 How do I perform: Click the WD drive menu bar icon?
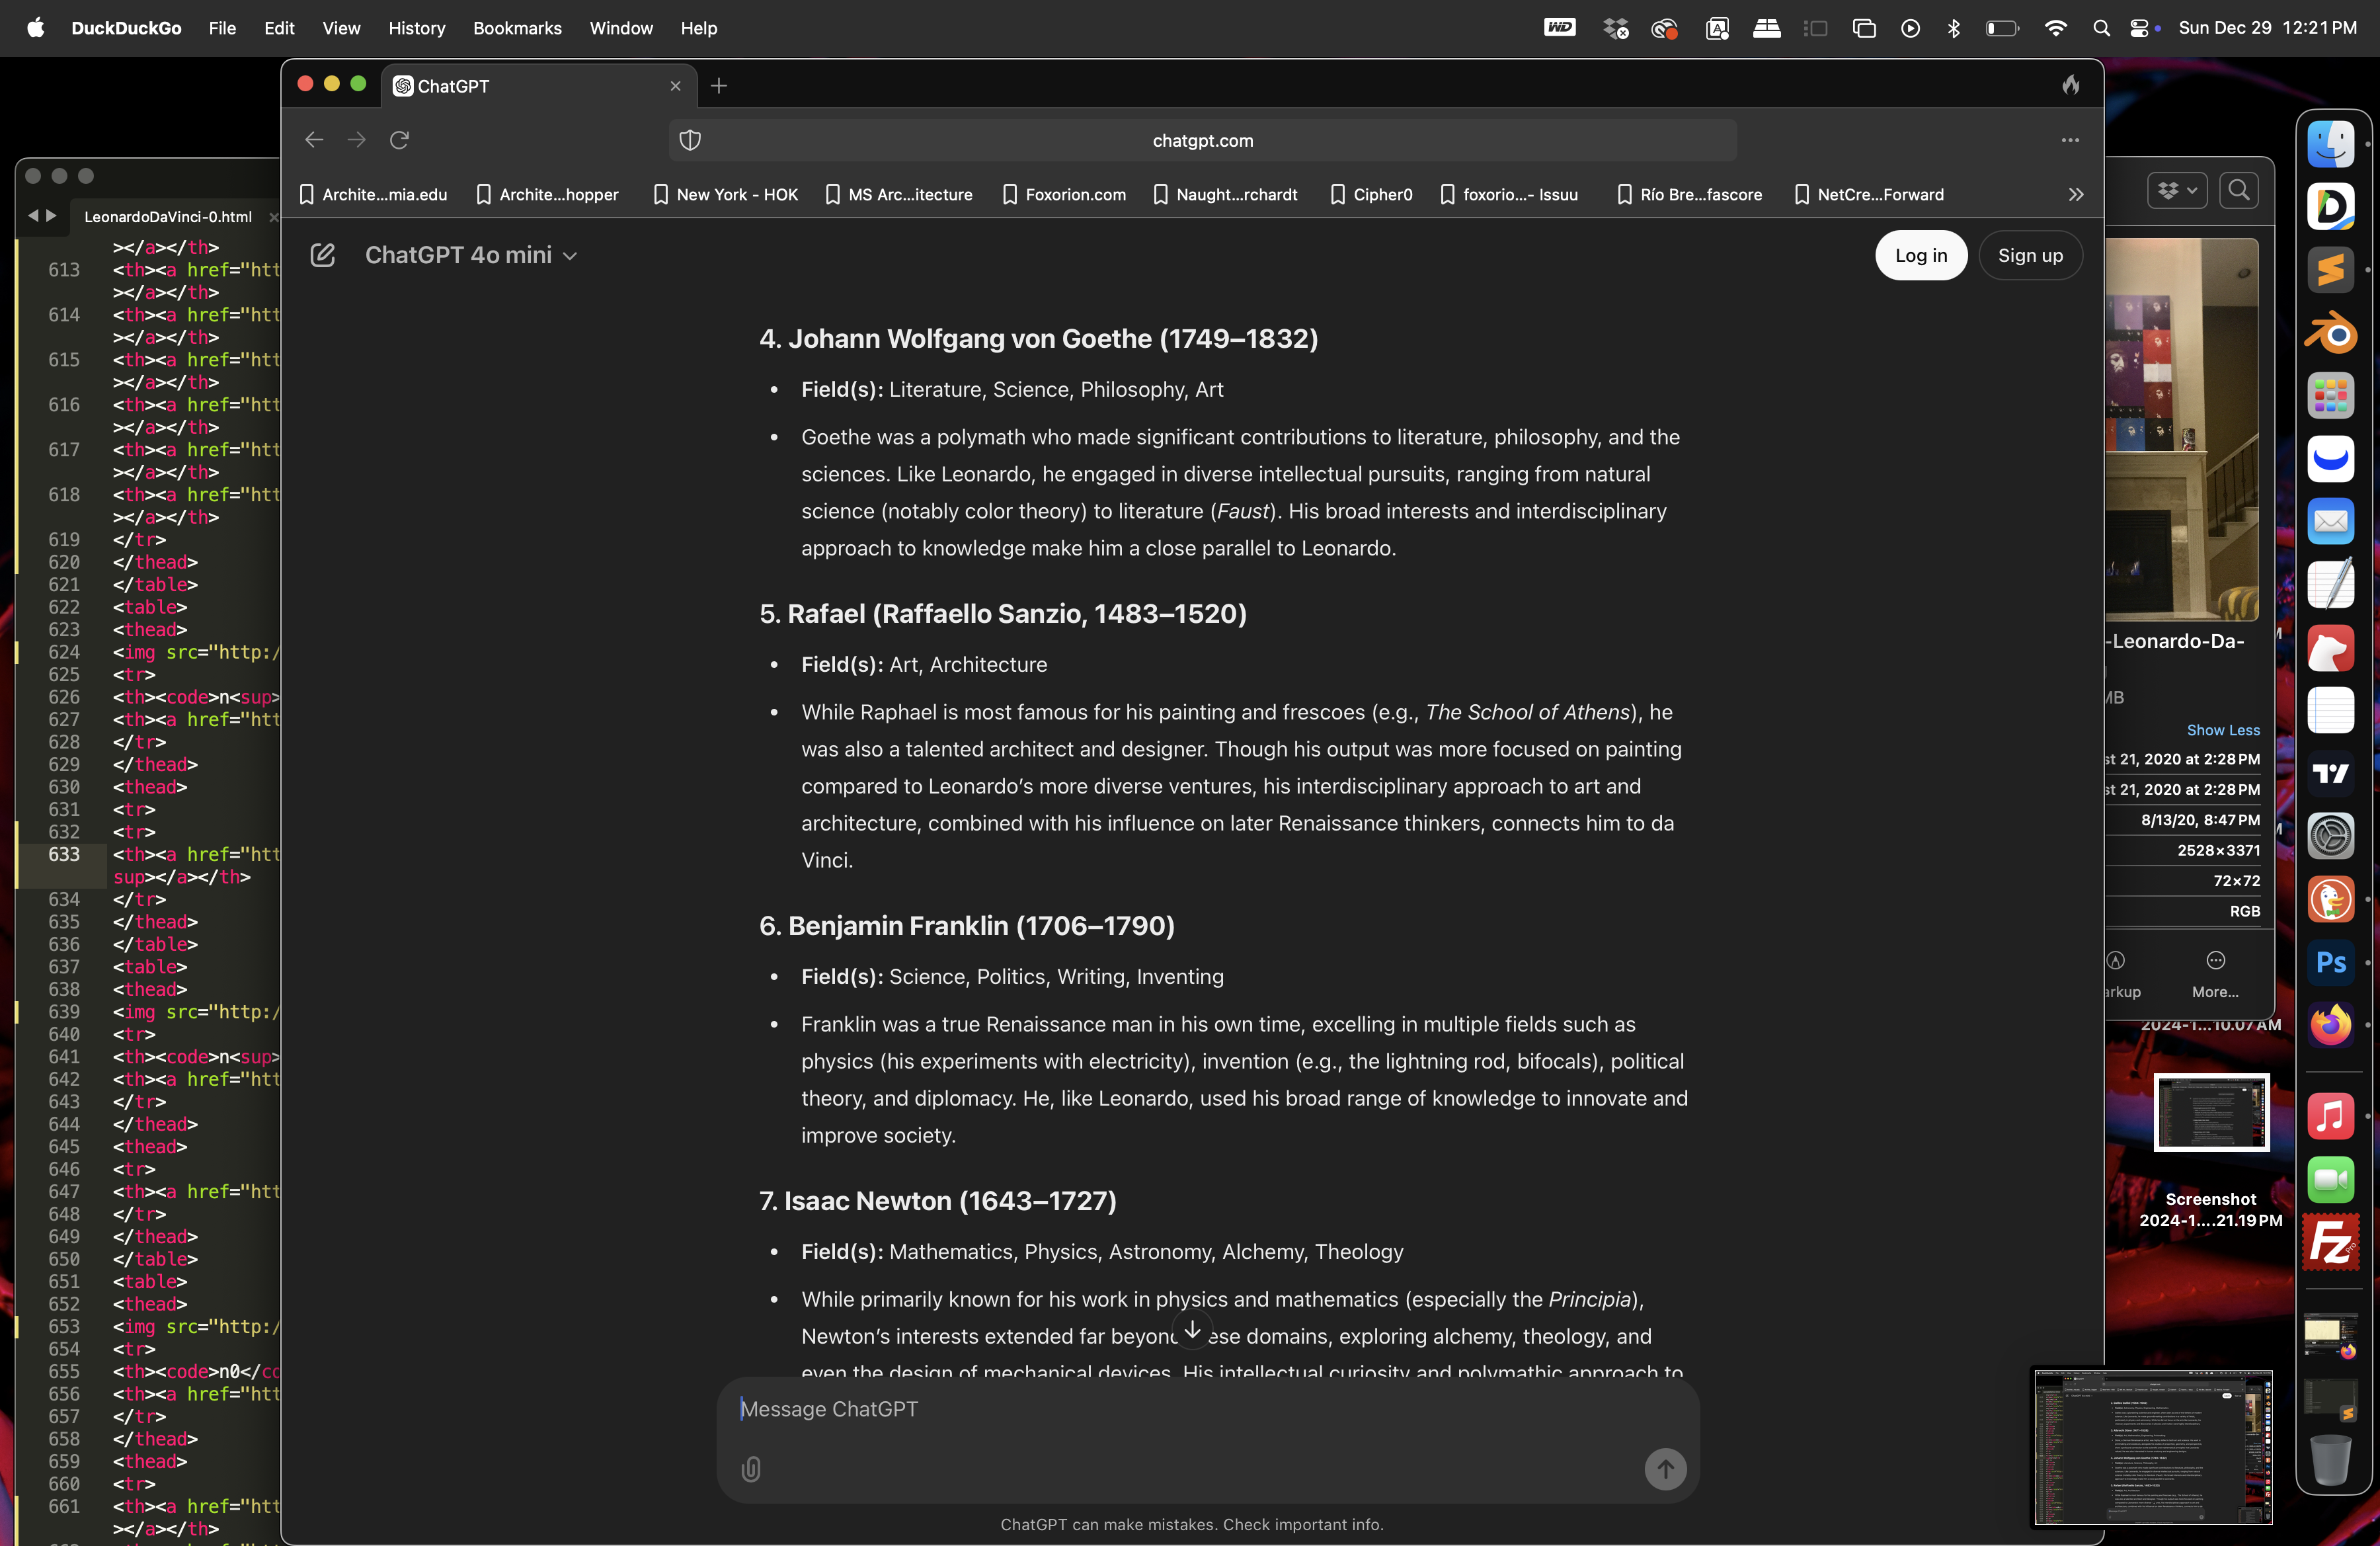point(1559,28)
